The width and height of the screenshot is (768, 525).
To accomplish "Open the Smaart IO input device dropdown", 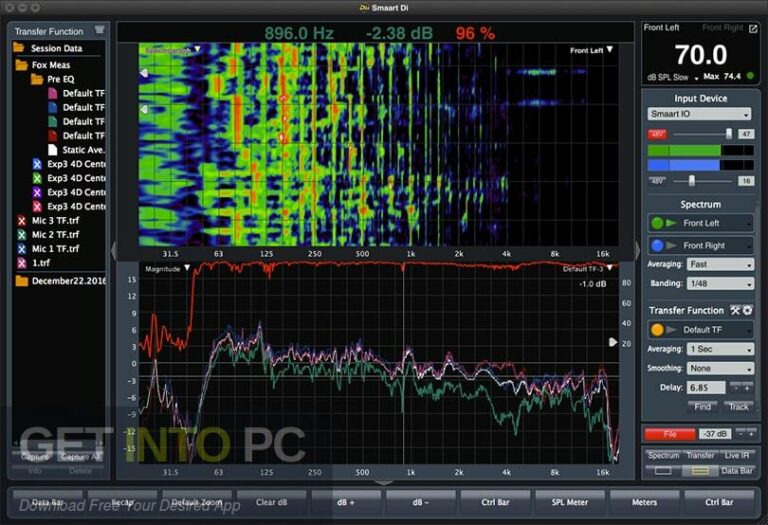I will [699, 114].
